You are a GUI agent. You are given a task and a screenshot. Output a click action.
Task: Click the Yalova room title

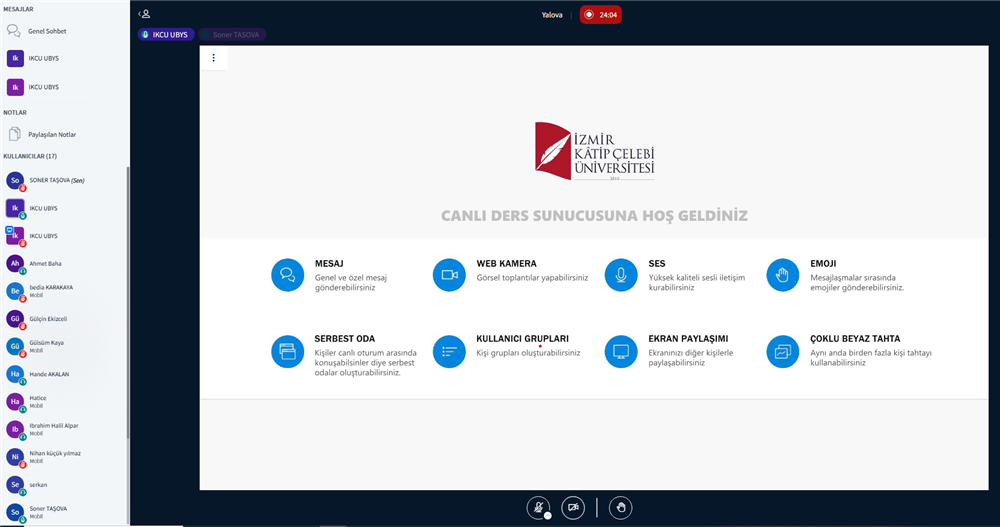pyautogui.click(x=552, y=15)
